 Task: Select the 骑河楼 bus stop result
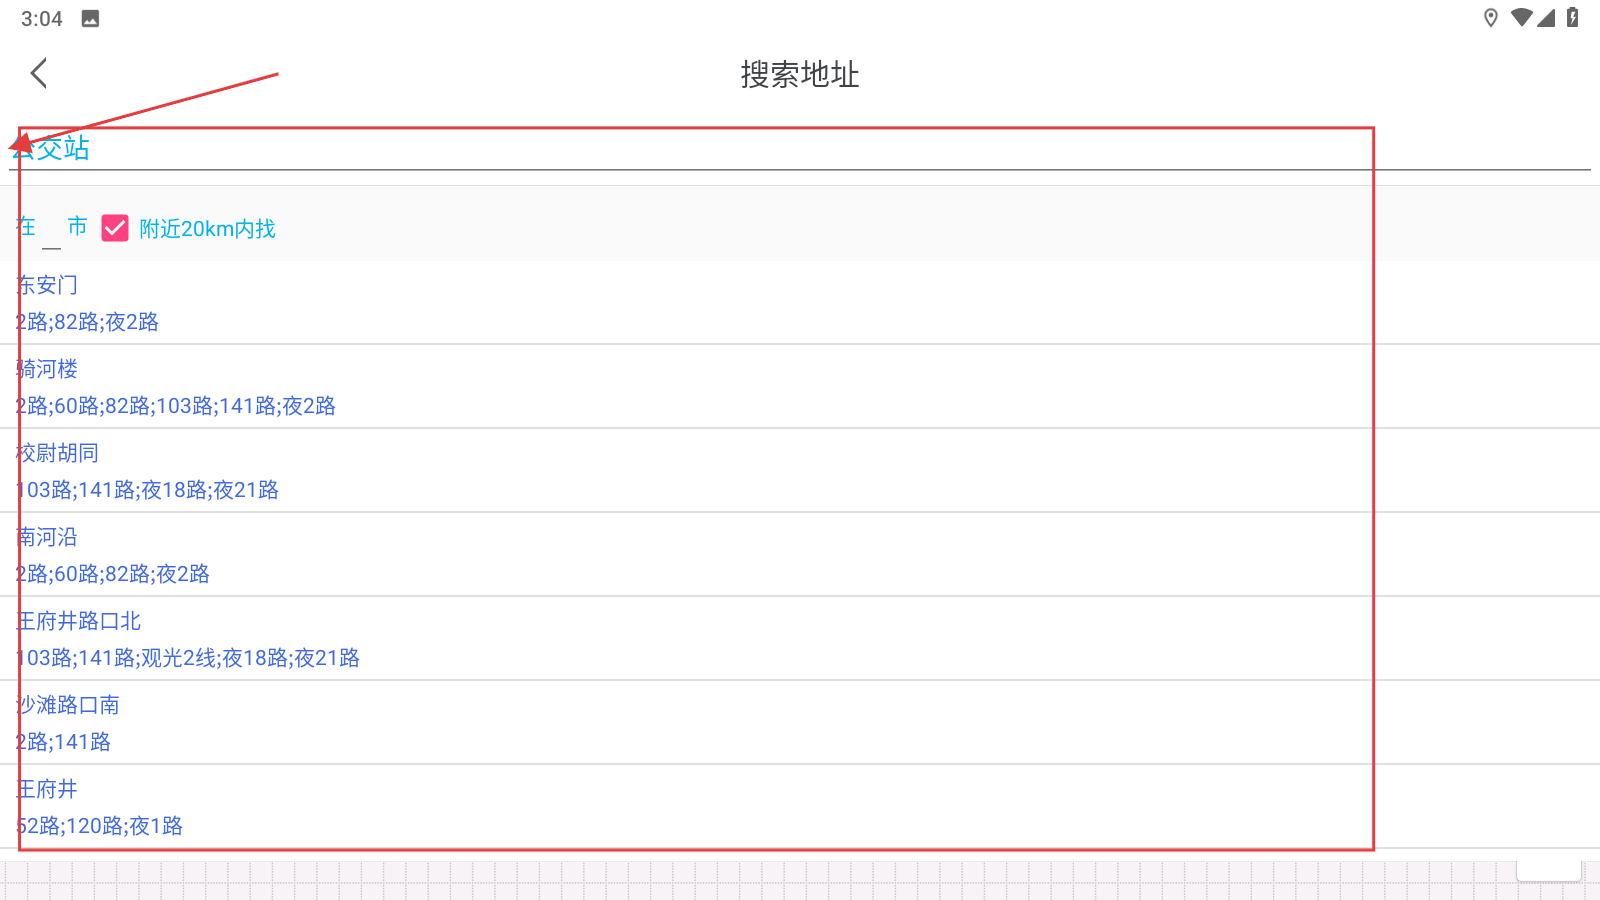pos(800,387)
